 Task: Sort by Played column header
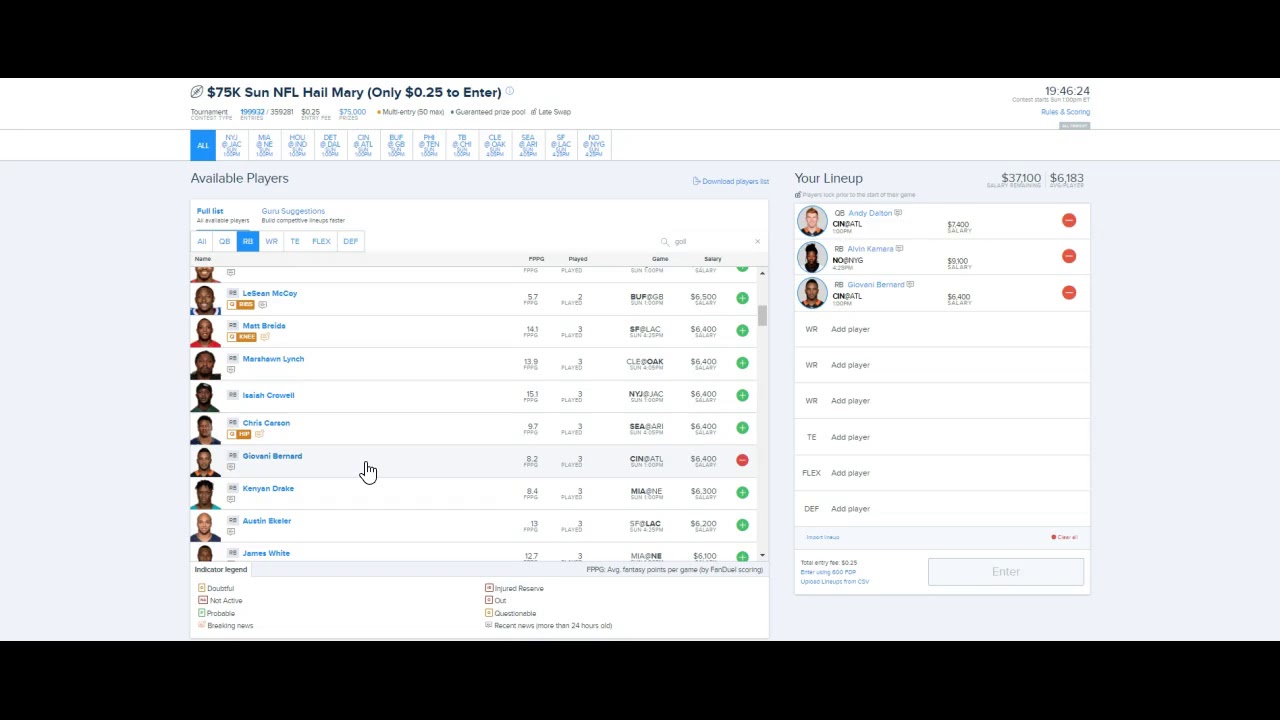pos(578,259)
